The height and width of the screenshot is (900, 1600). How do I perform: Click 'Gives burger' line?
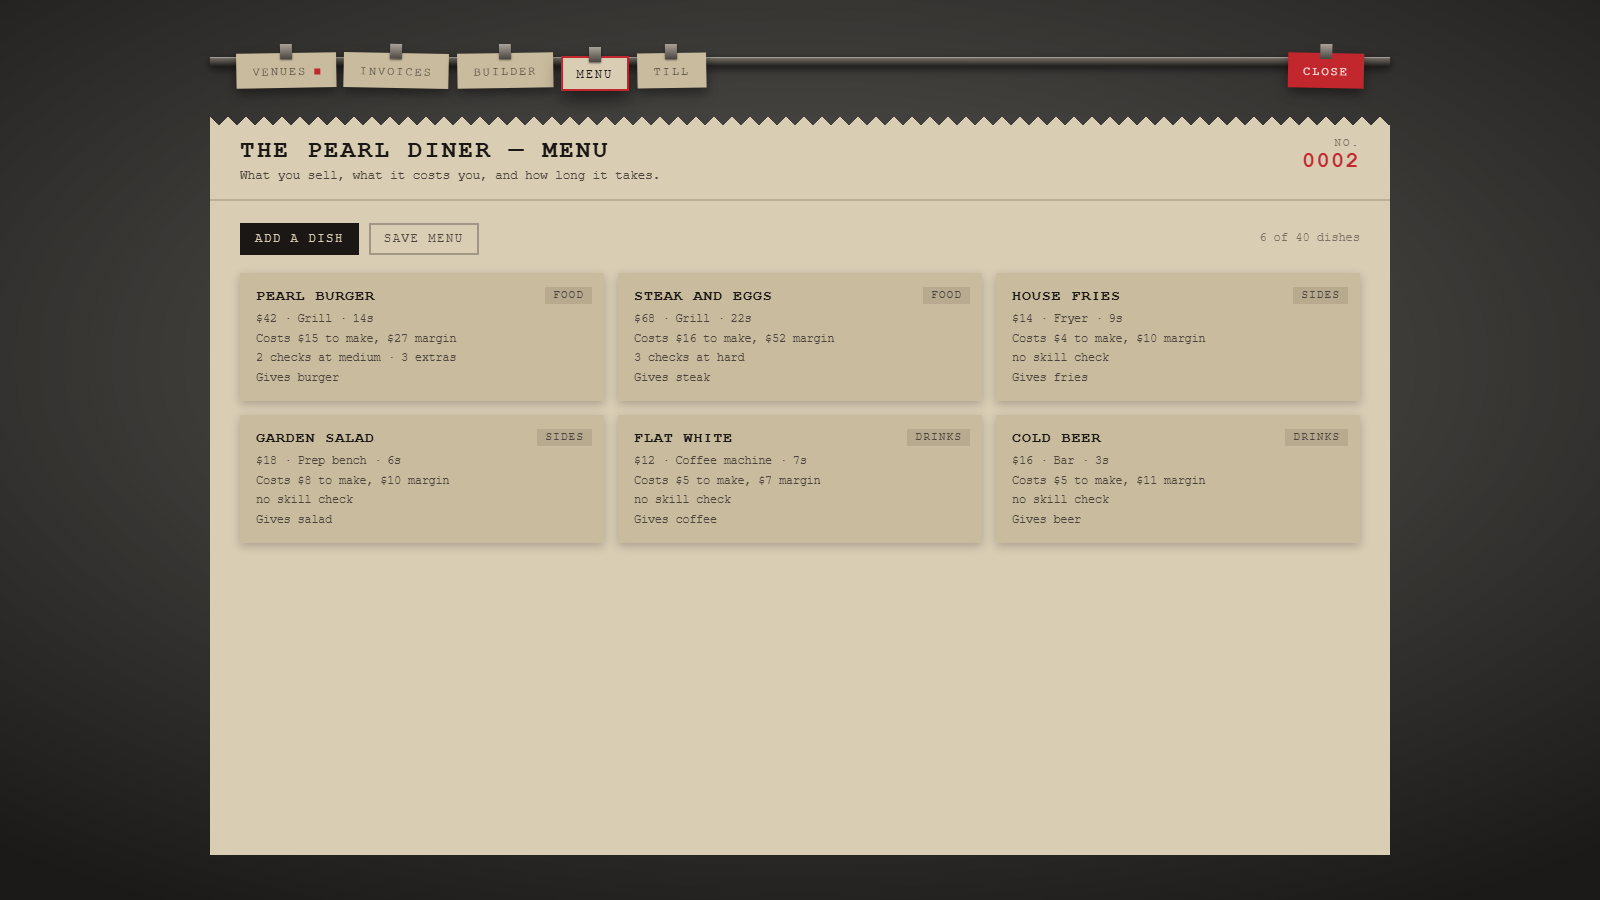point(297,378)
